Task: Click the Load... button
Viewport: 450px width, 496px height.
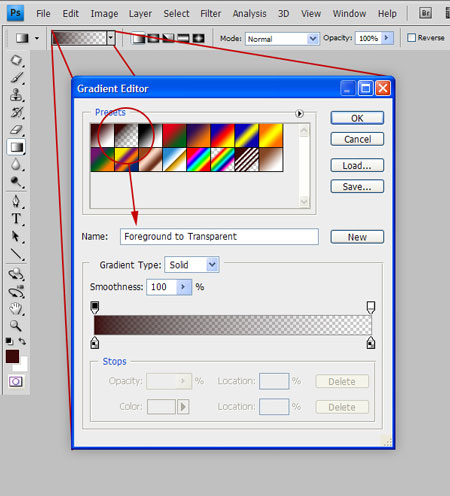Action: (x=357, y=166)
